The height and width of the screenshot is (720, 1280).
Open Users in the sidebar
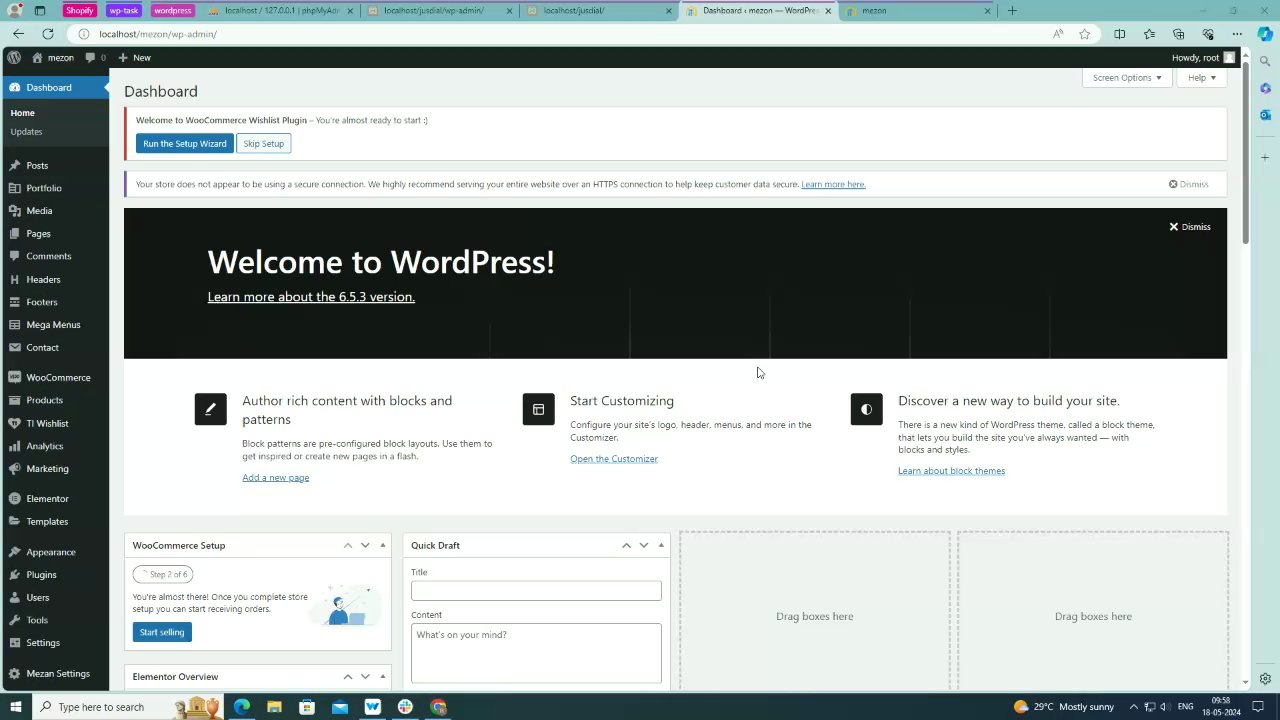(38, 598)
